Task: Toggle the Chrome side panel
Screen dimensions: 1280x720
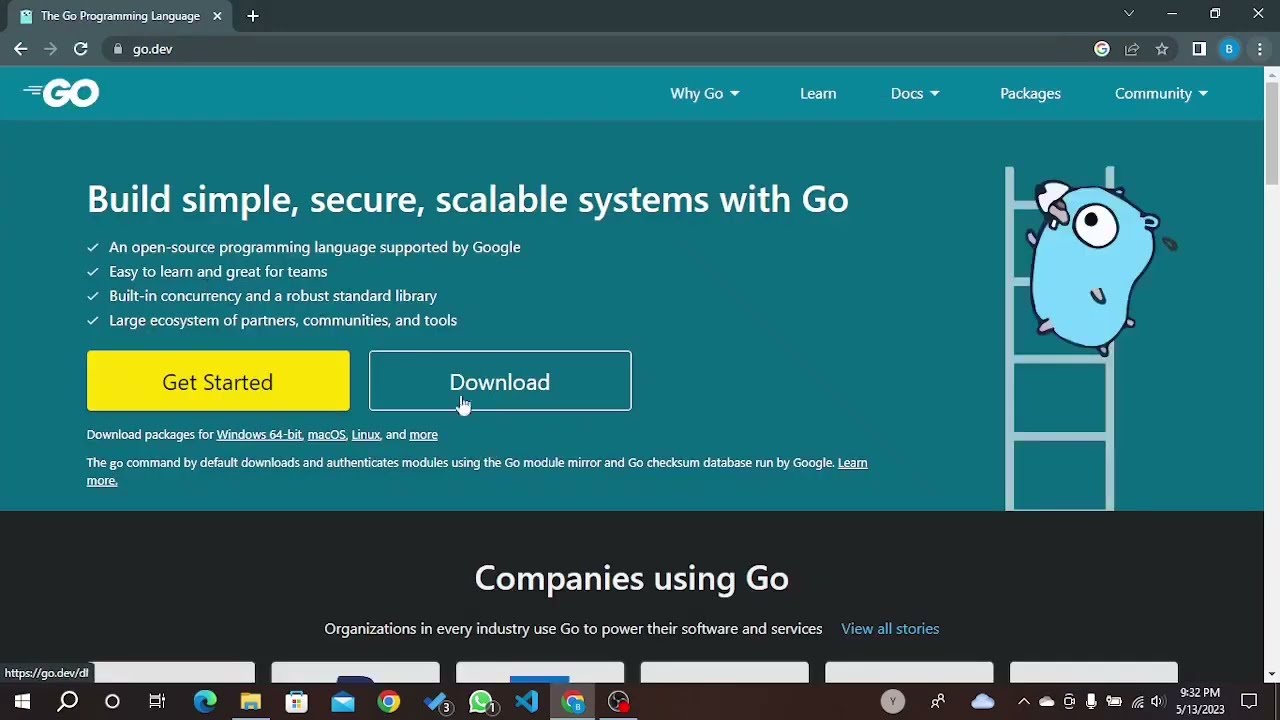Action: pos(1199,49)
